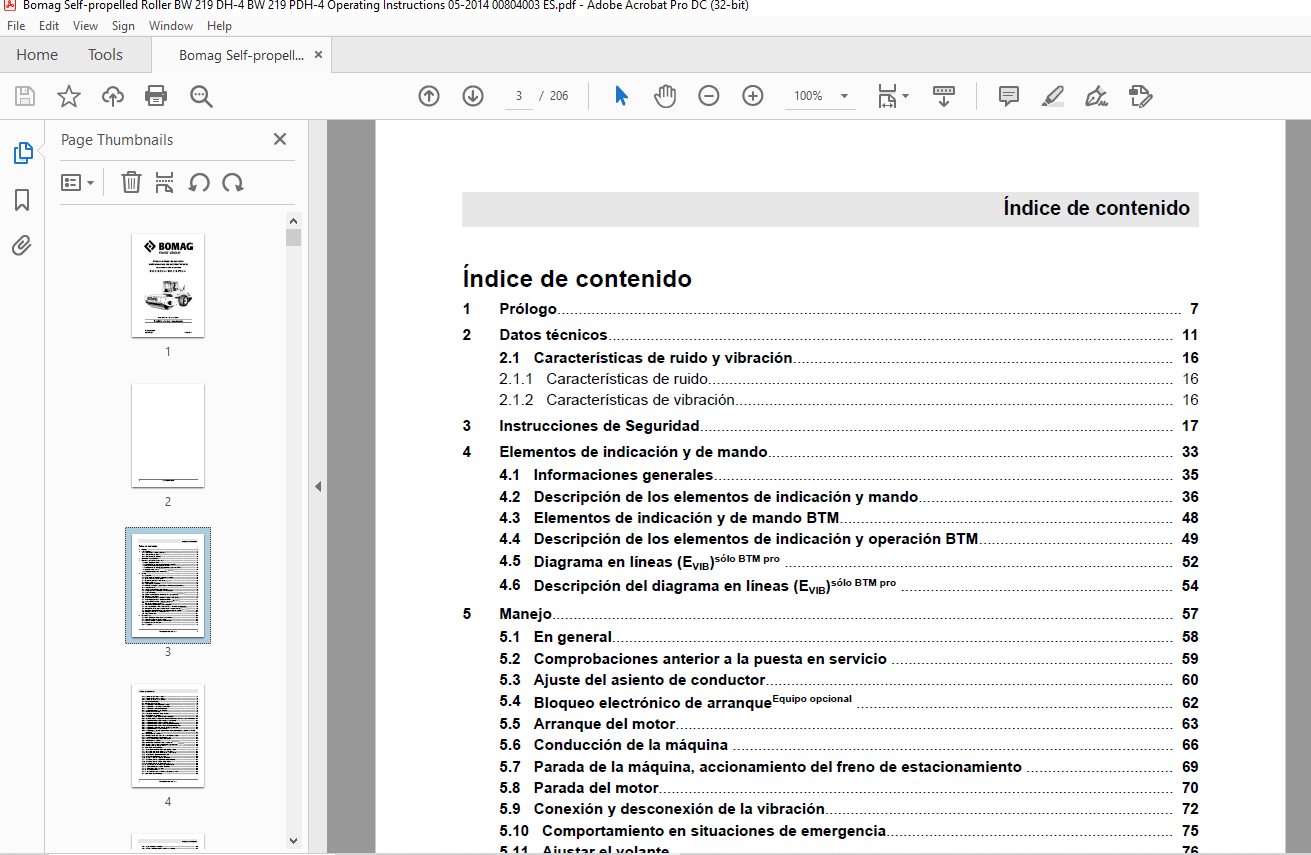The image size is (1311, 855).
Task: Open the Window menu
Action: (171, 26)
